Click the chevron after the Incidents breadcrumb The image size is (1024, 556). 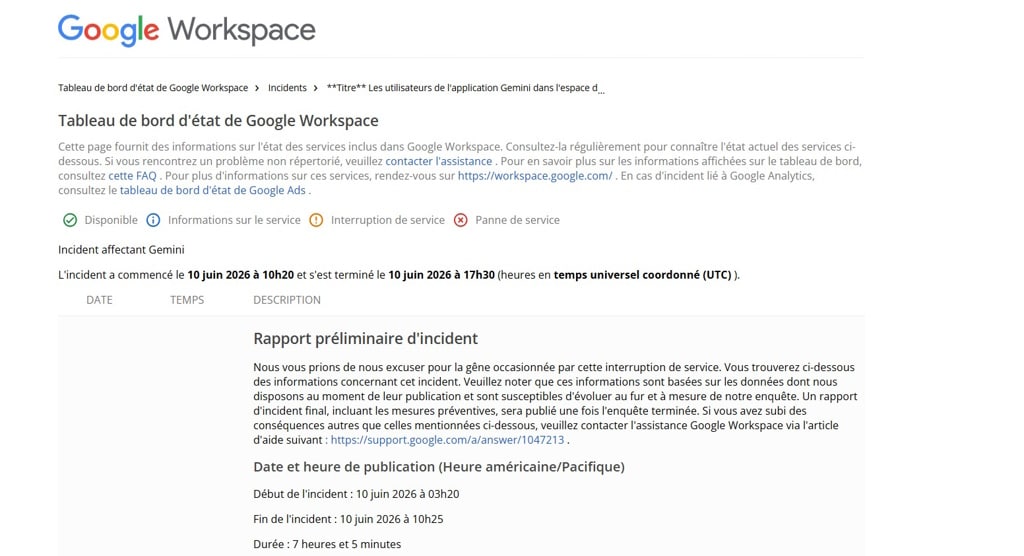[315, 88]
